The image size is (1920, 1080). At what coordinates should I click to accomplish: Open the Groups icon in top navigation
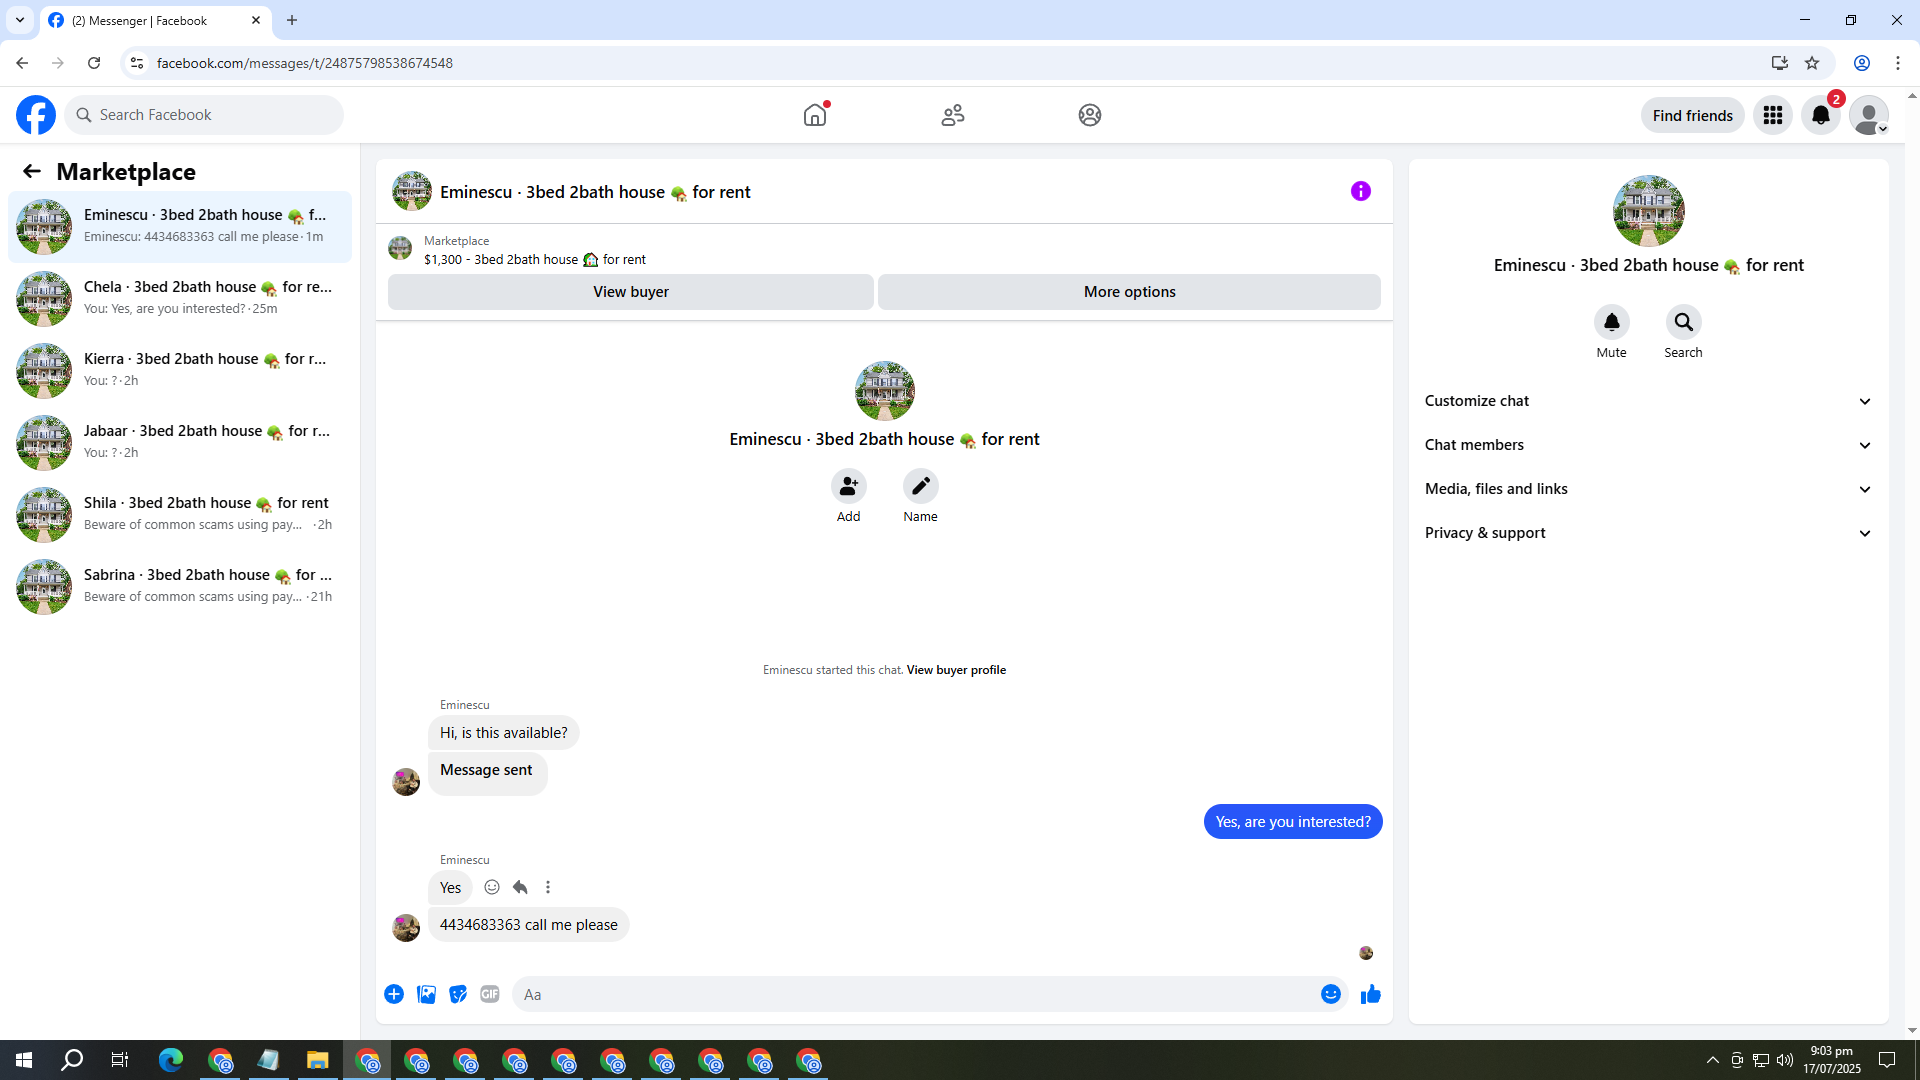tap(1090, 115)
